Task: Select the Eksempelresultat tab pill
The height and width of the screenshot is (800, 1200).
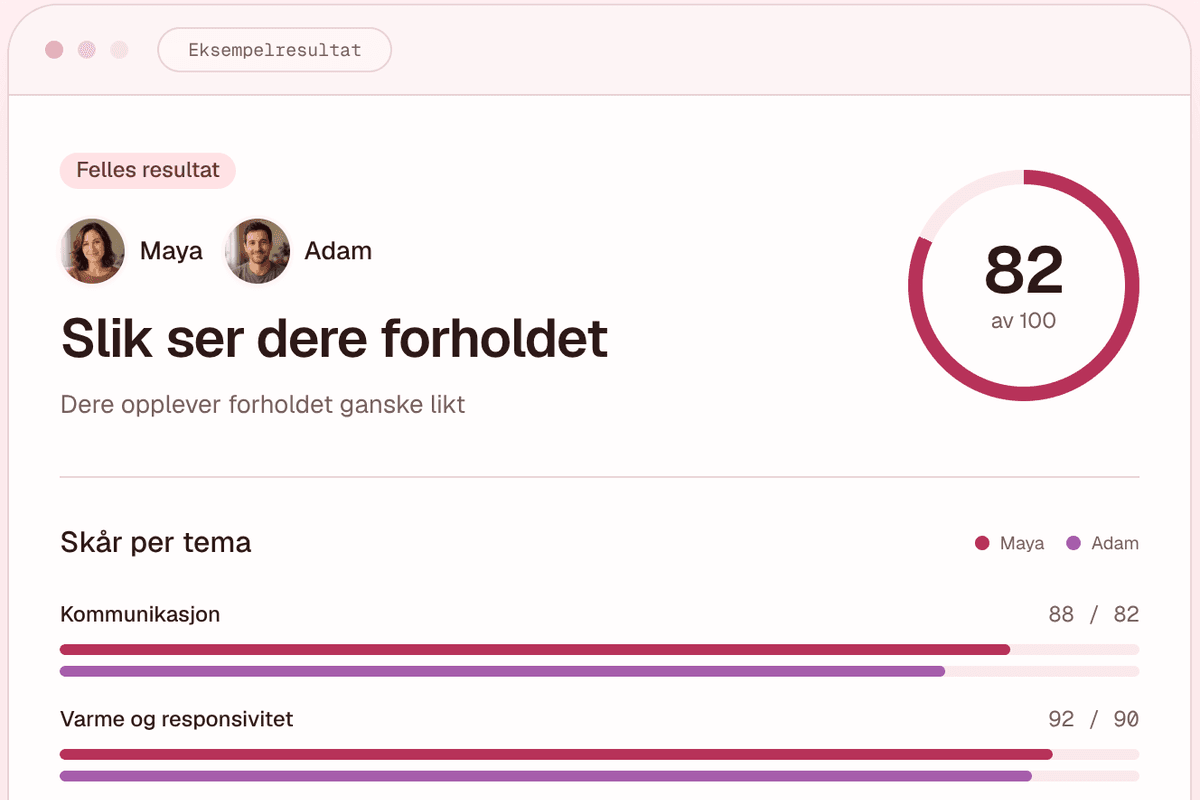Action: pyautogui.click(x=274, y=50)
